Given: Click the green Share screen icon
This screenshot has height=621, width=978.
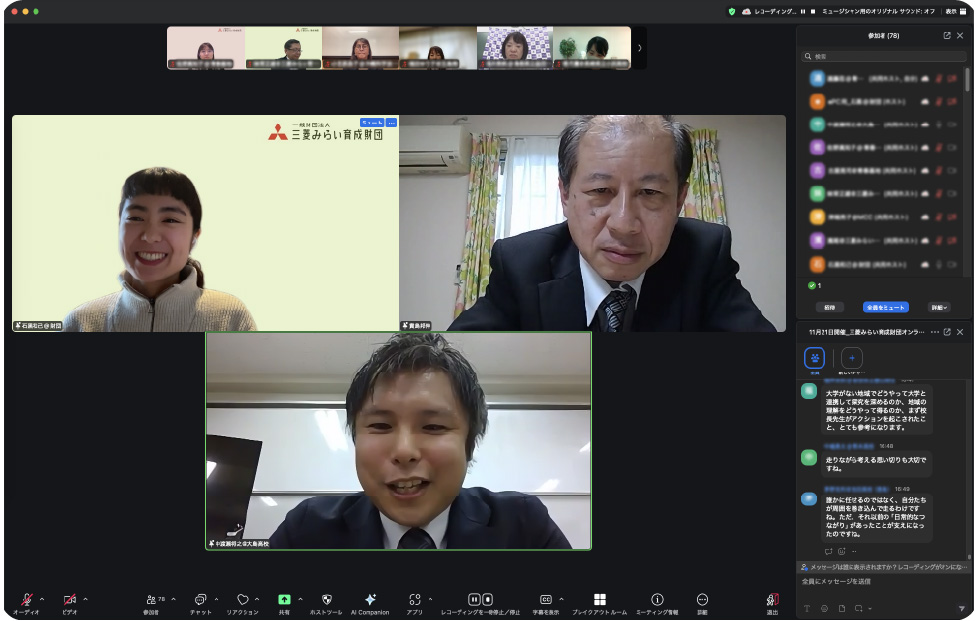Looking at the screenshot, I should (284, 600).
